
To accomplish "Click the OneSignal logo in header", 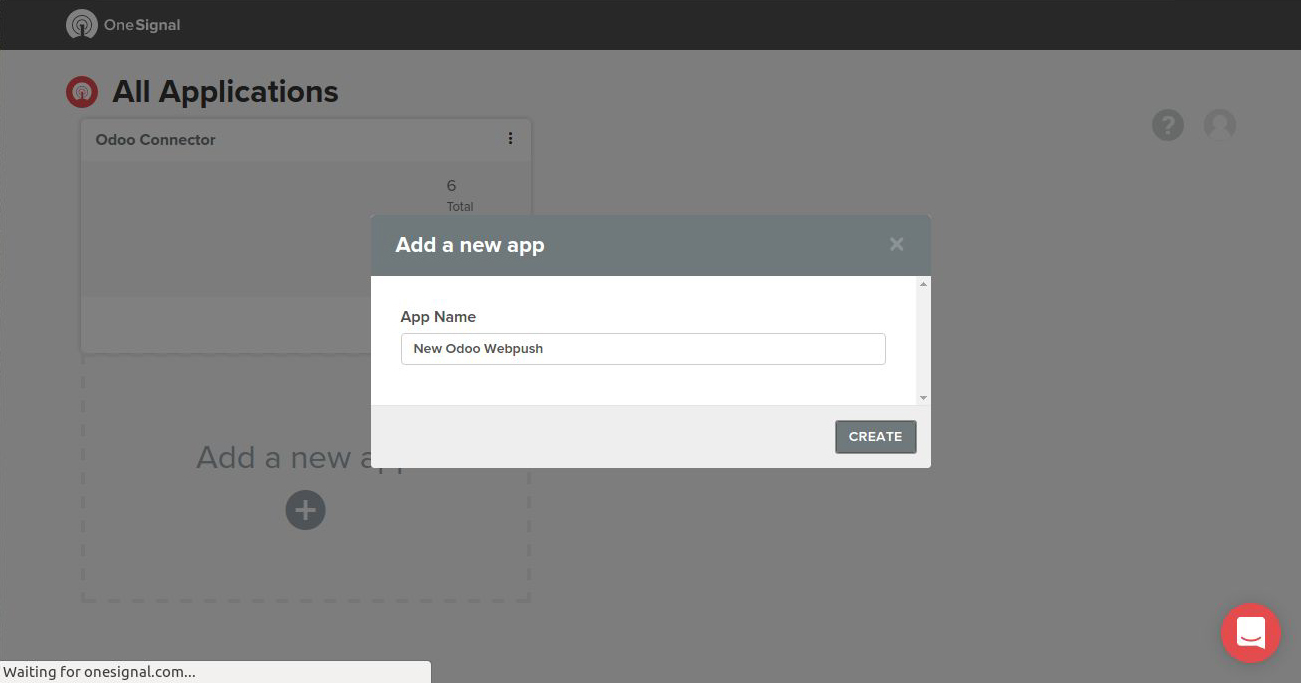I will coord(123,25).
